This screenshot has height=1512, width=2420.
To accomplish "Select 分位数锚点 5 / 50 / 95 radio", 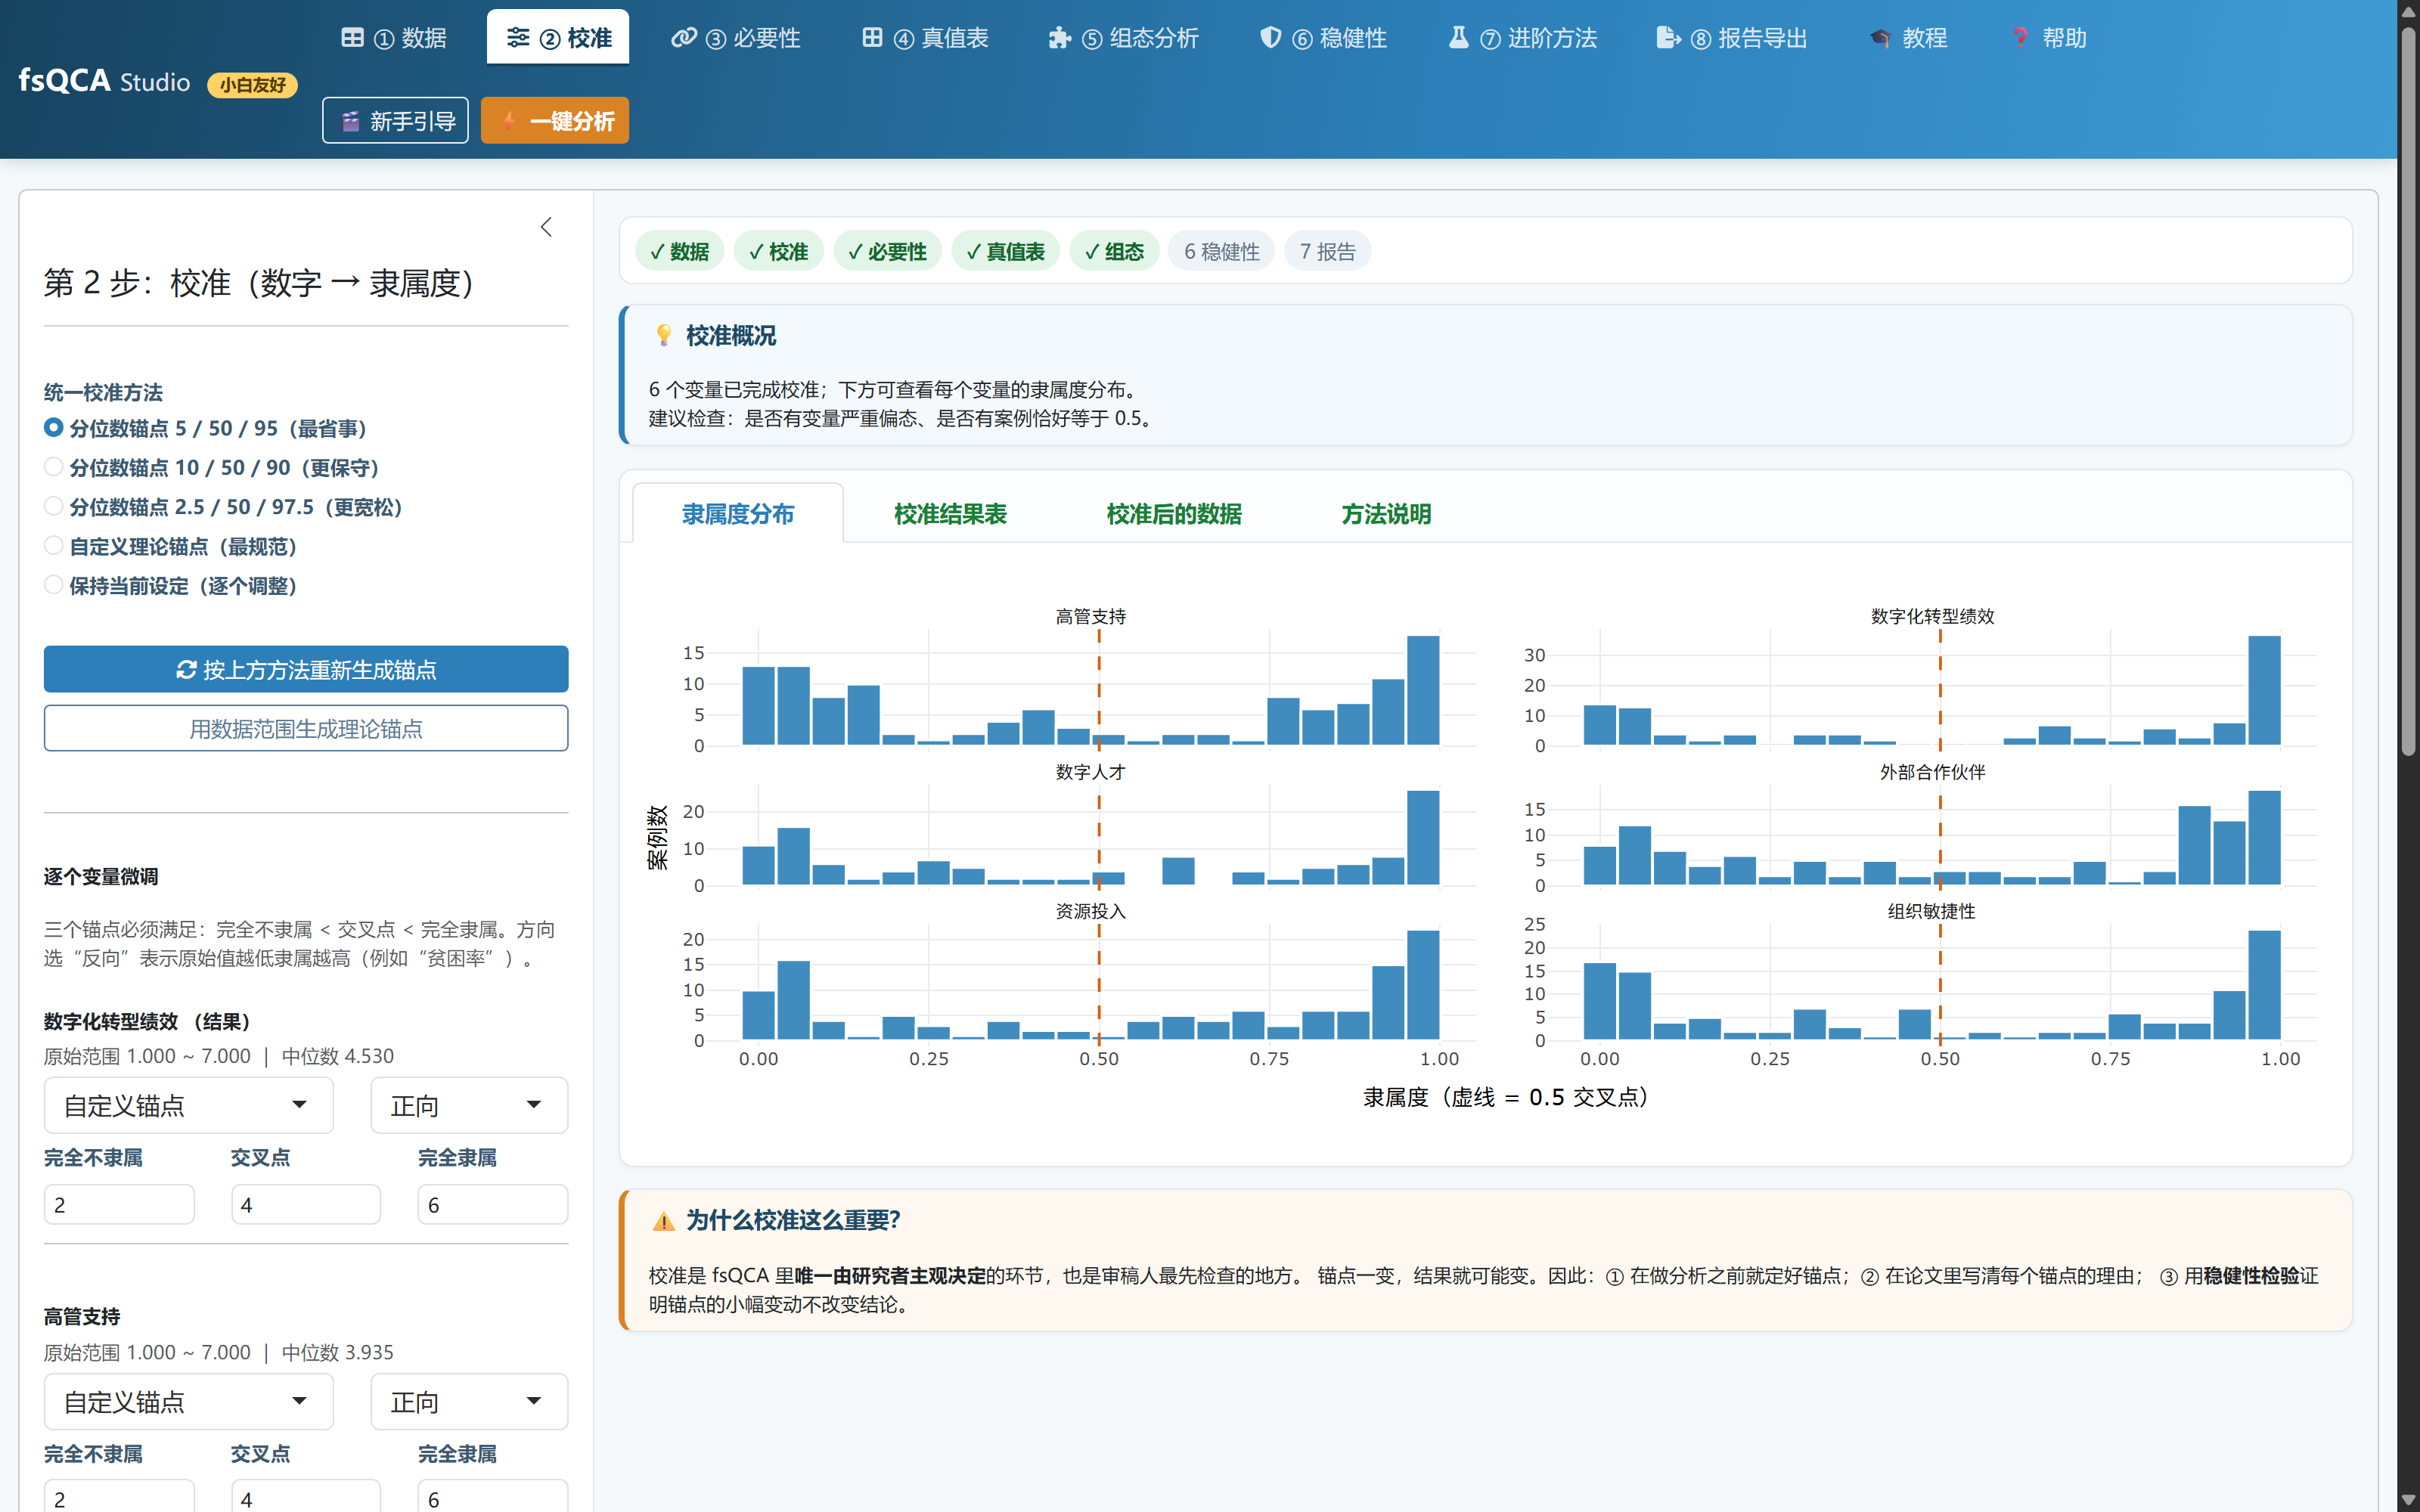I will coord(54,427).
